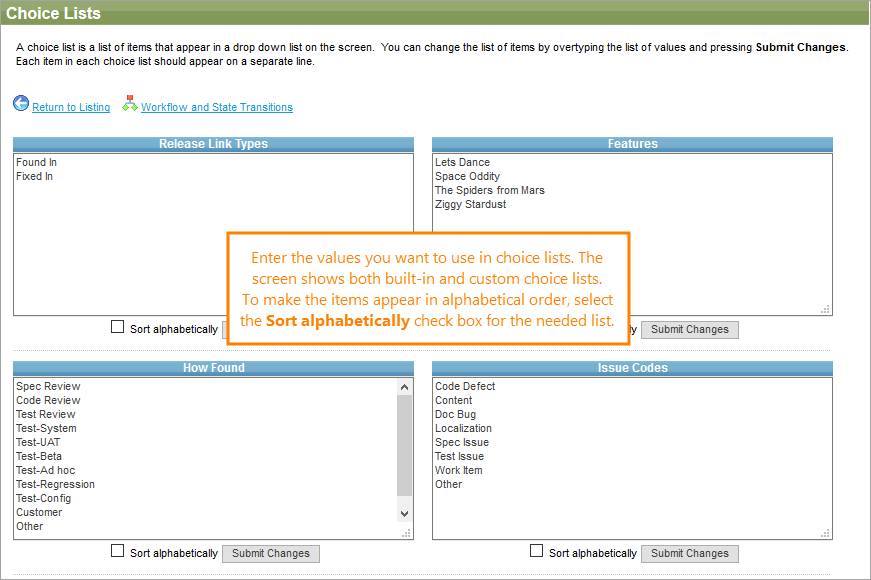
Task: Click the Issue Codes section header
Action: 633,368
